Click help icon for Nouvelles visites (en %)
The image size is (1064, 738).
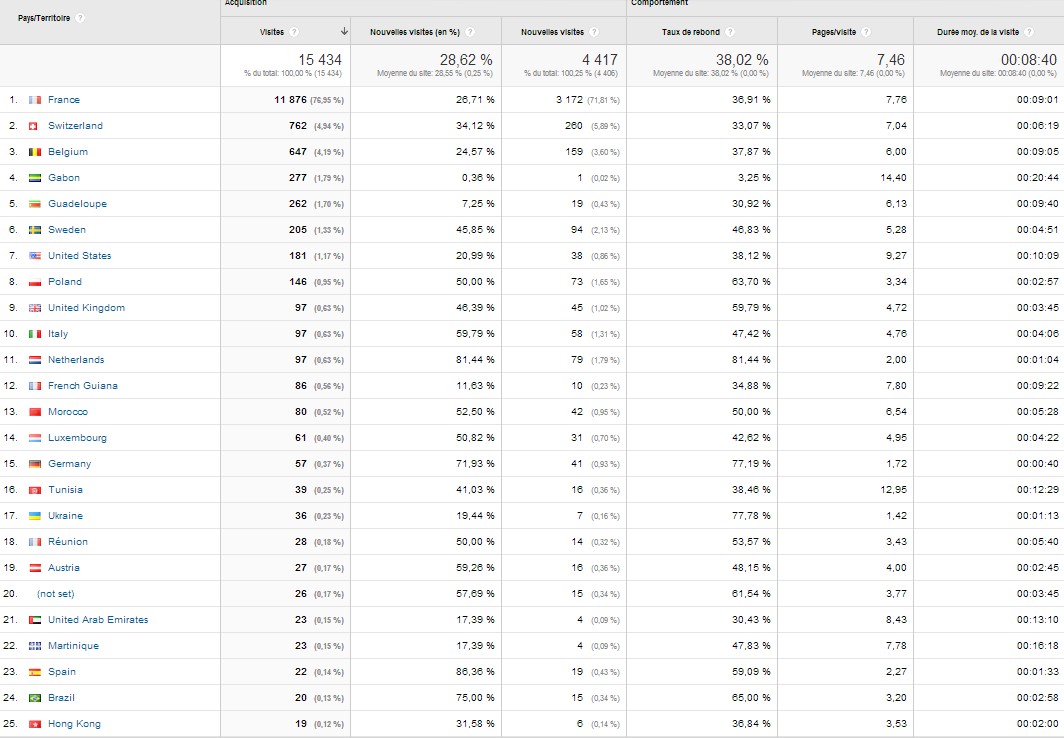tap(470, 32)
